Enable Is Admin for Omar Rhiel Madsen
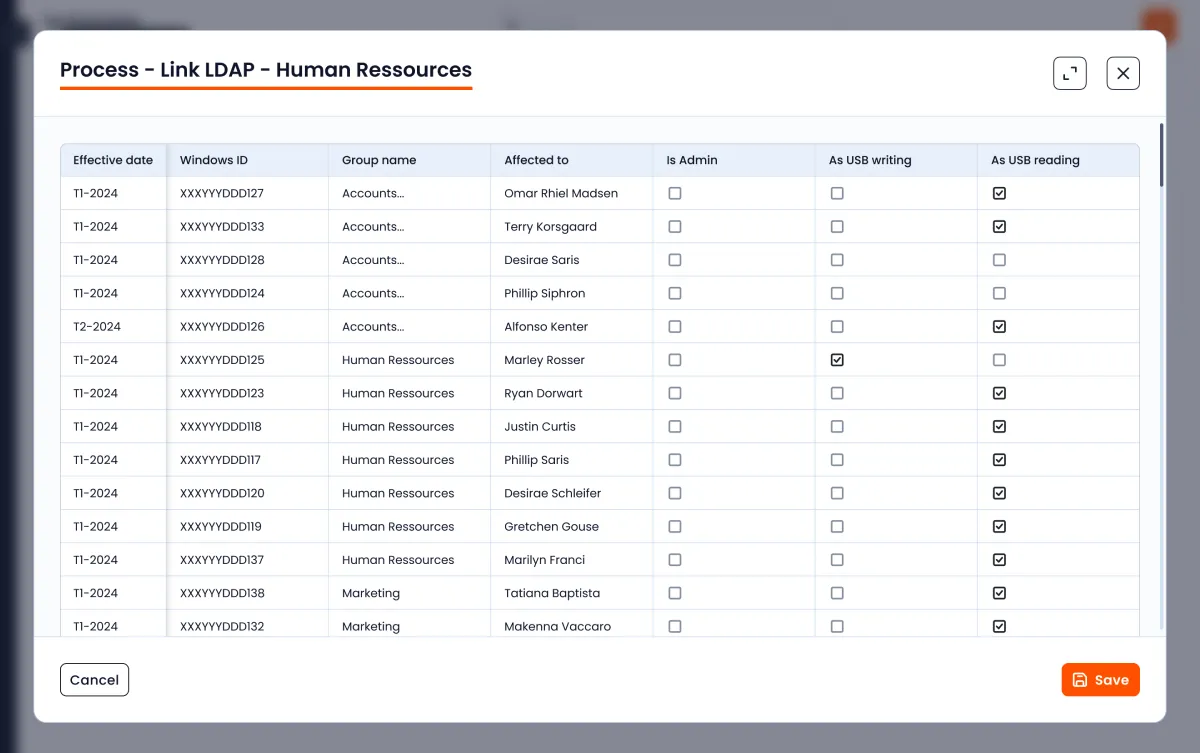Image resolution: width=1200 pixels, height=753 pixels. pyautogui.click(x=675, y=193)
